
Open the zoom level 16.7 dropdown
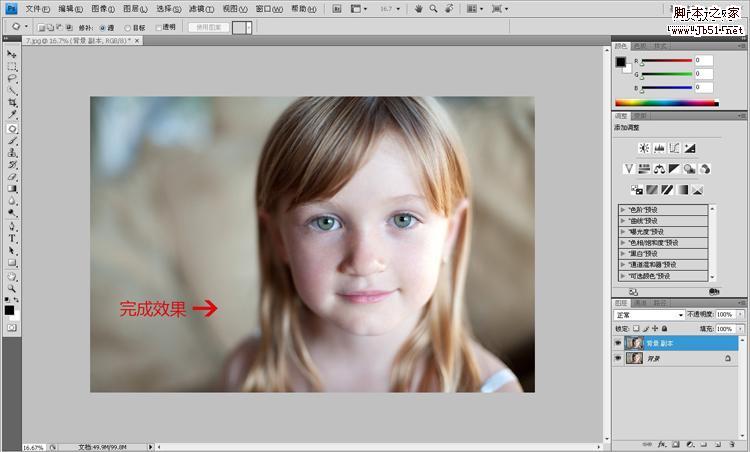pyautogui.click(x=398, y=9)
